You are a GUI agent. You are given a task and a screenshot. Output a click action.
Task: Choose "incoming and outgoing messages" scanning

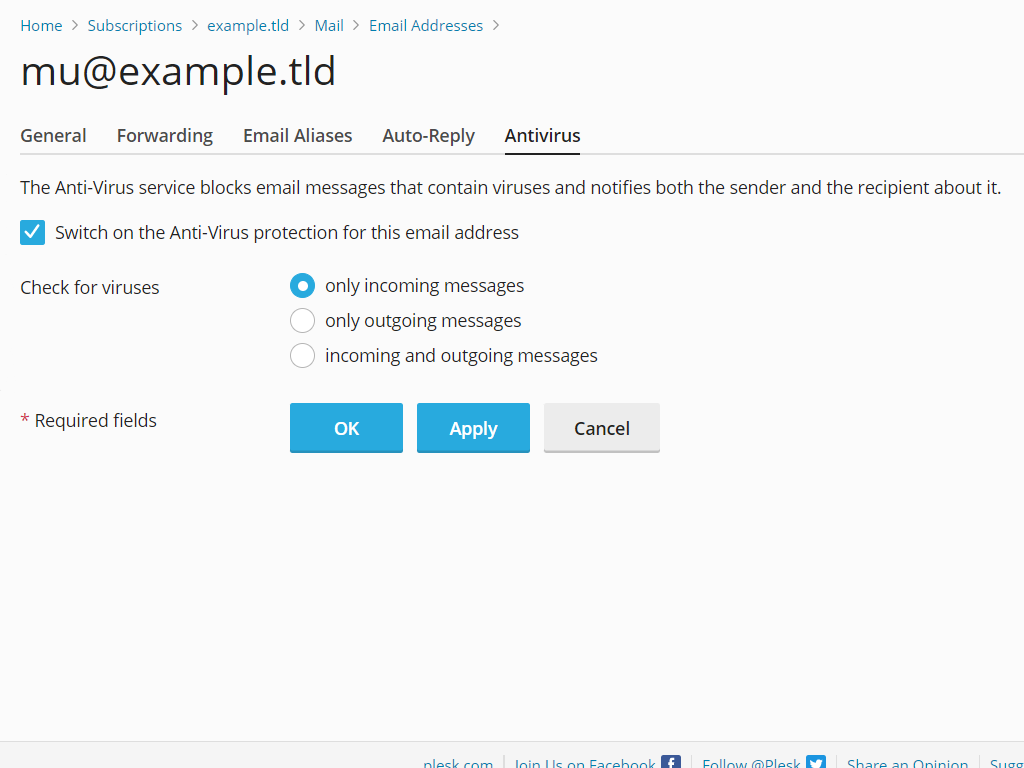pos(302,355)
